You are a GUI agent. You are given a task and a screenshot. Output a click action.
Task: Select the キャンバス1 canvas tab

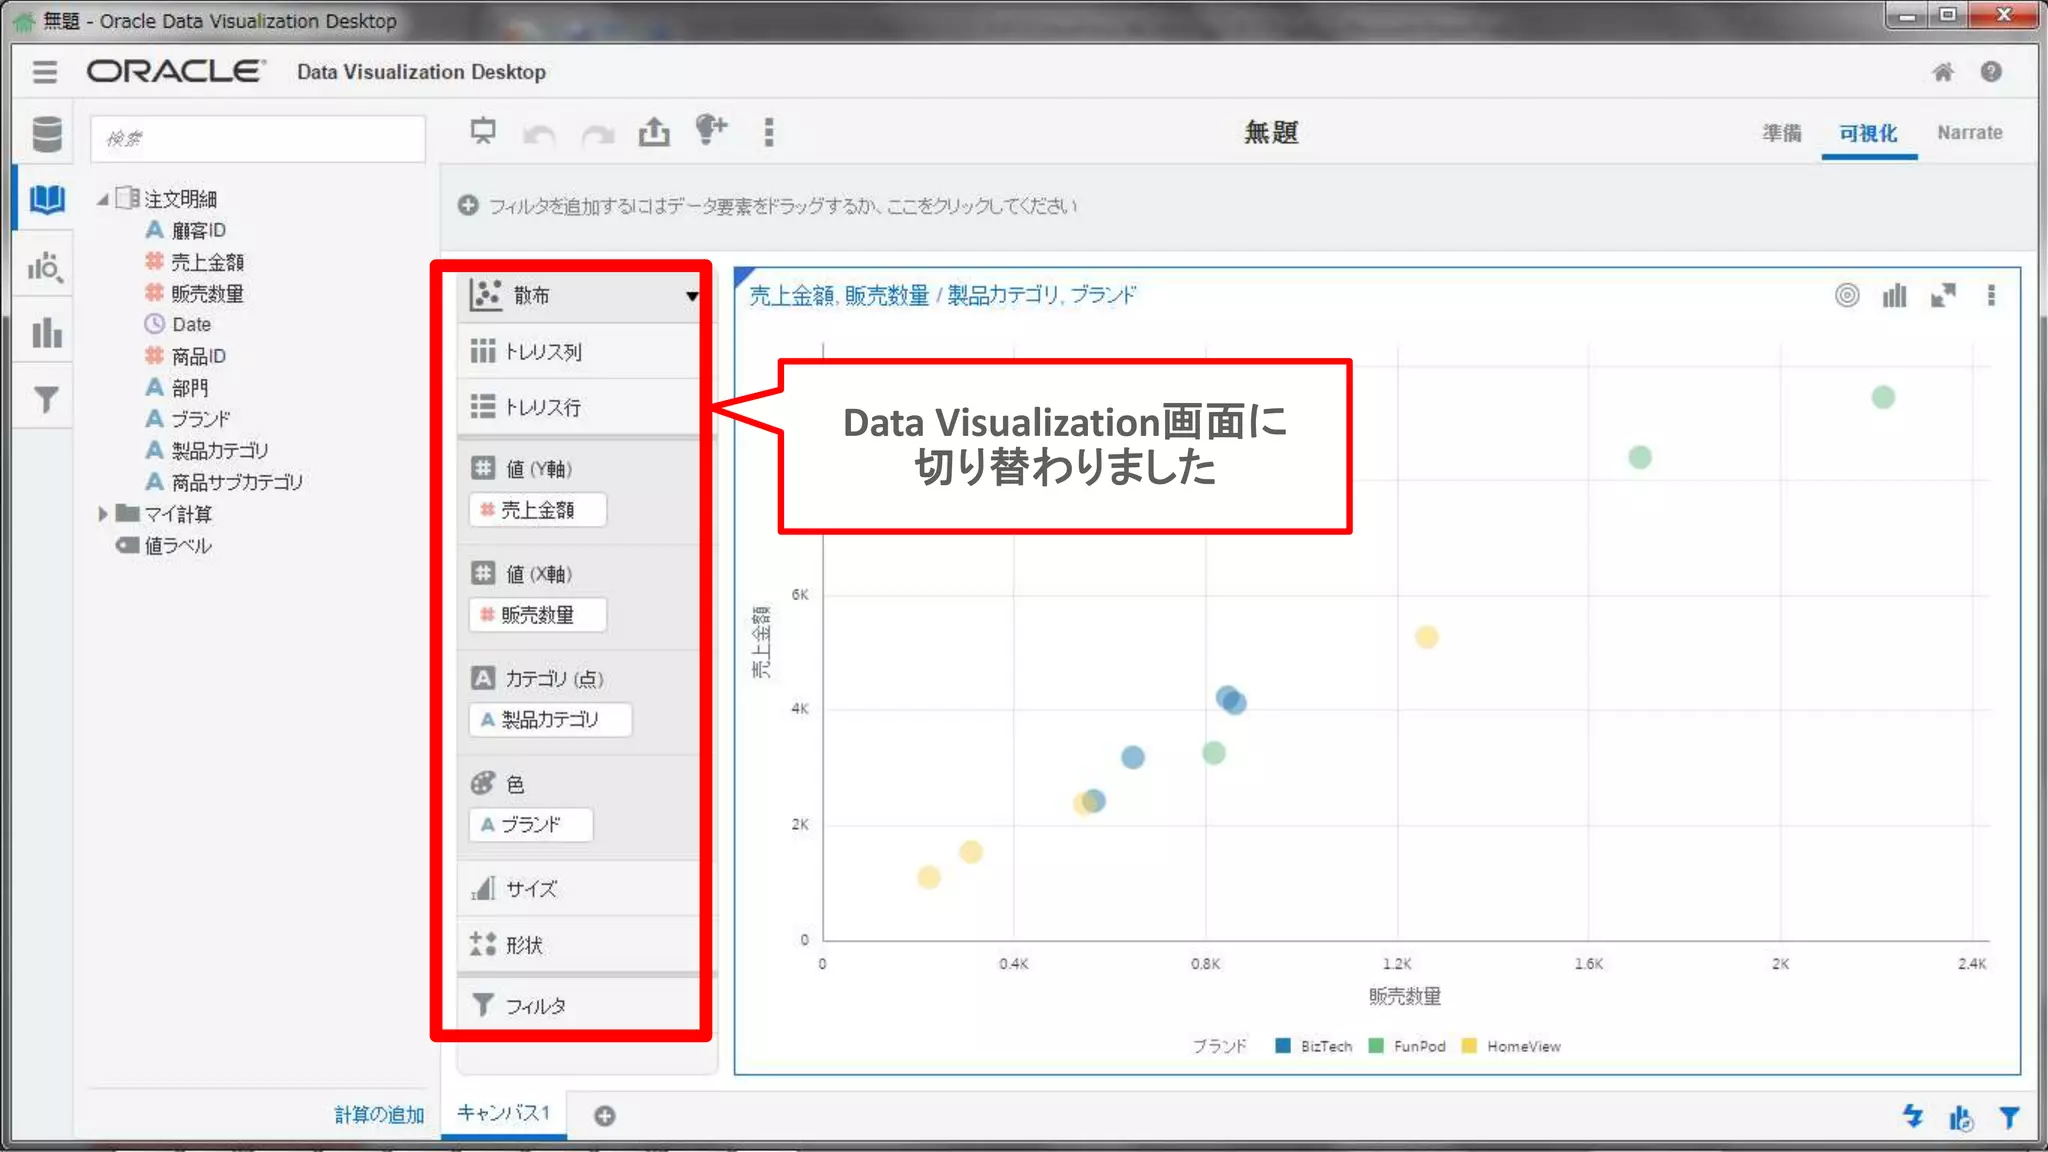(x=503, y=1113)
